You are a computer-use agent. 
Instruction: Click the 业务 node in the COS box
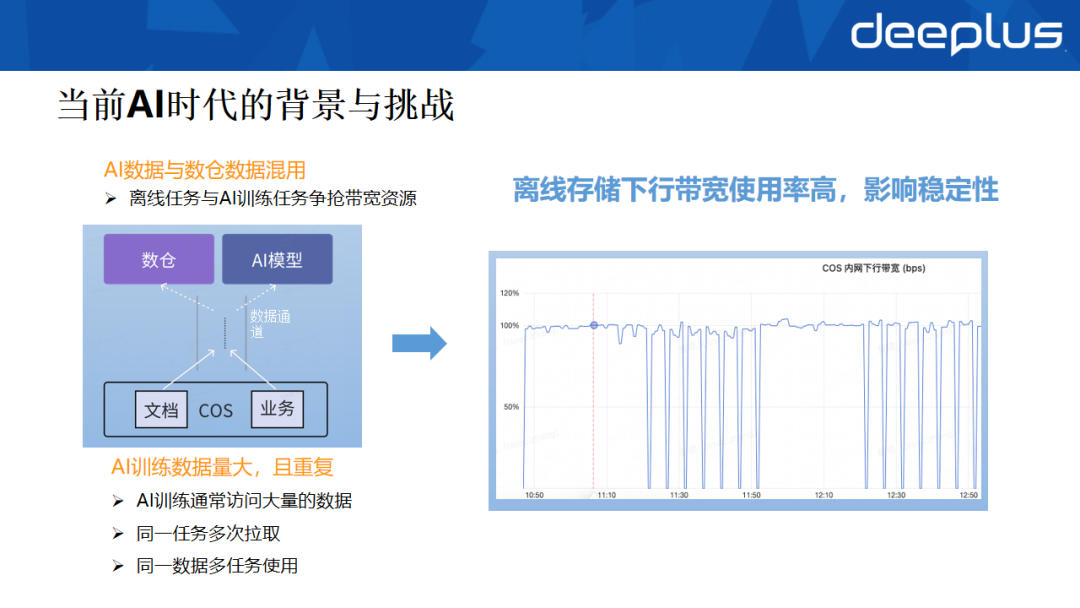tap(277, 408)
